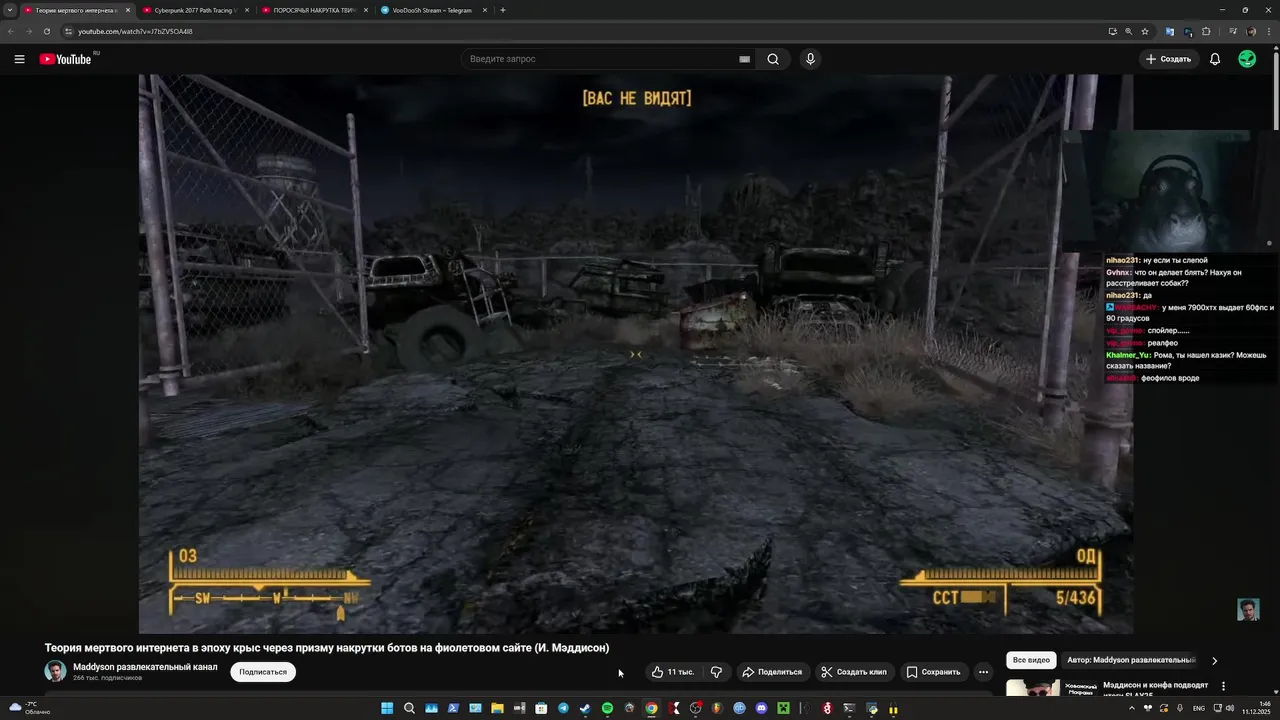The image size is (1280, 720).
Task: Select the Все видео filter chip
Action: point(1031,660)
